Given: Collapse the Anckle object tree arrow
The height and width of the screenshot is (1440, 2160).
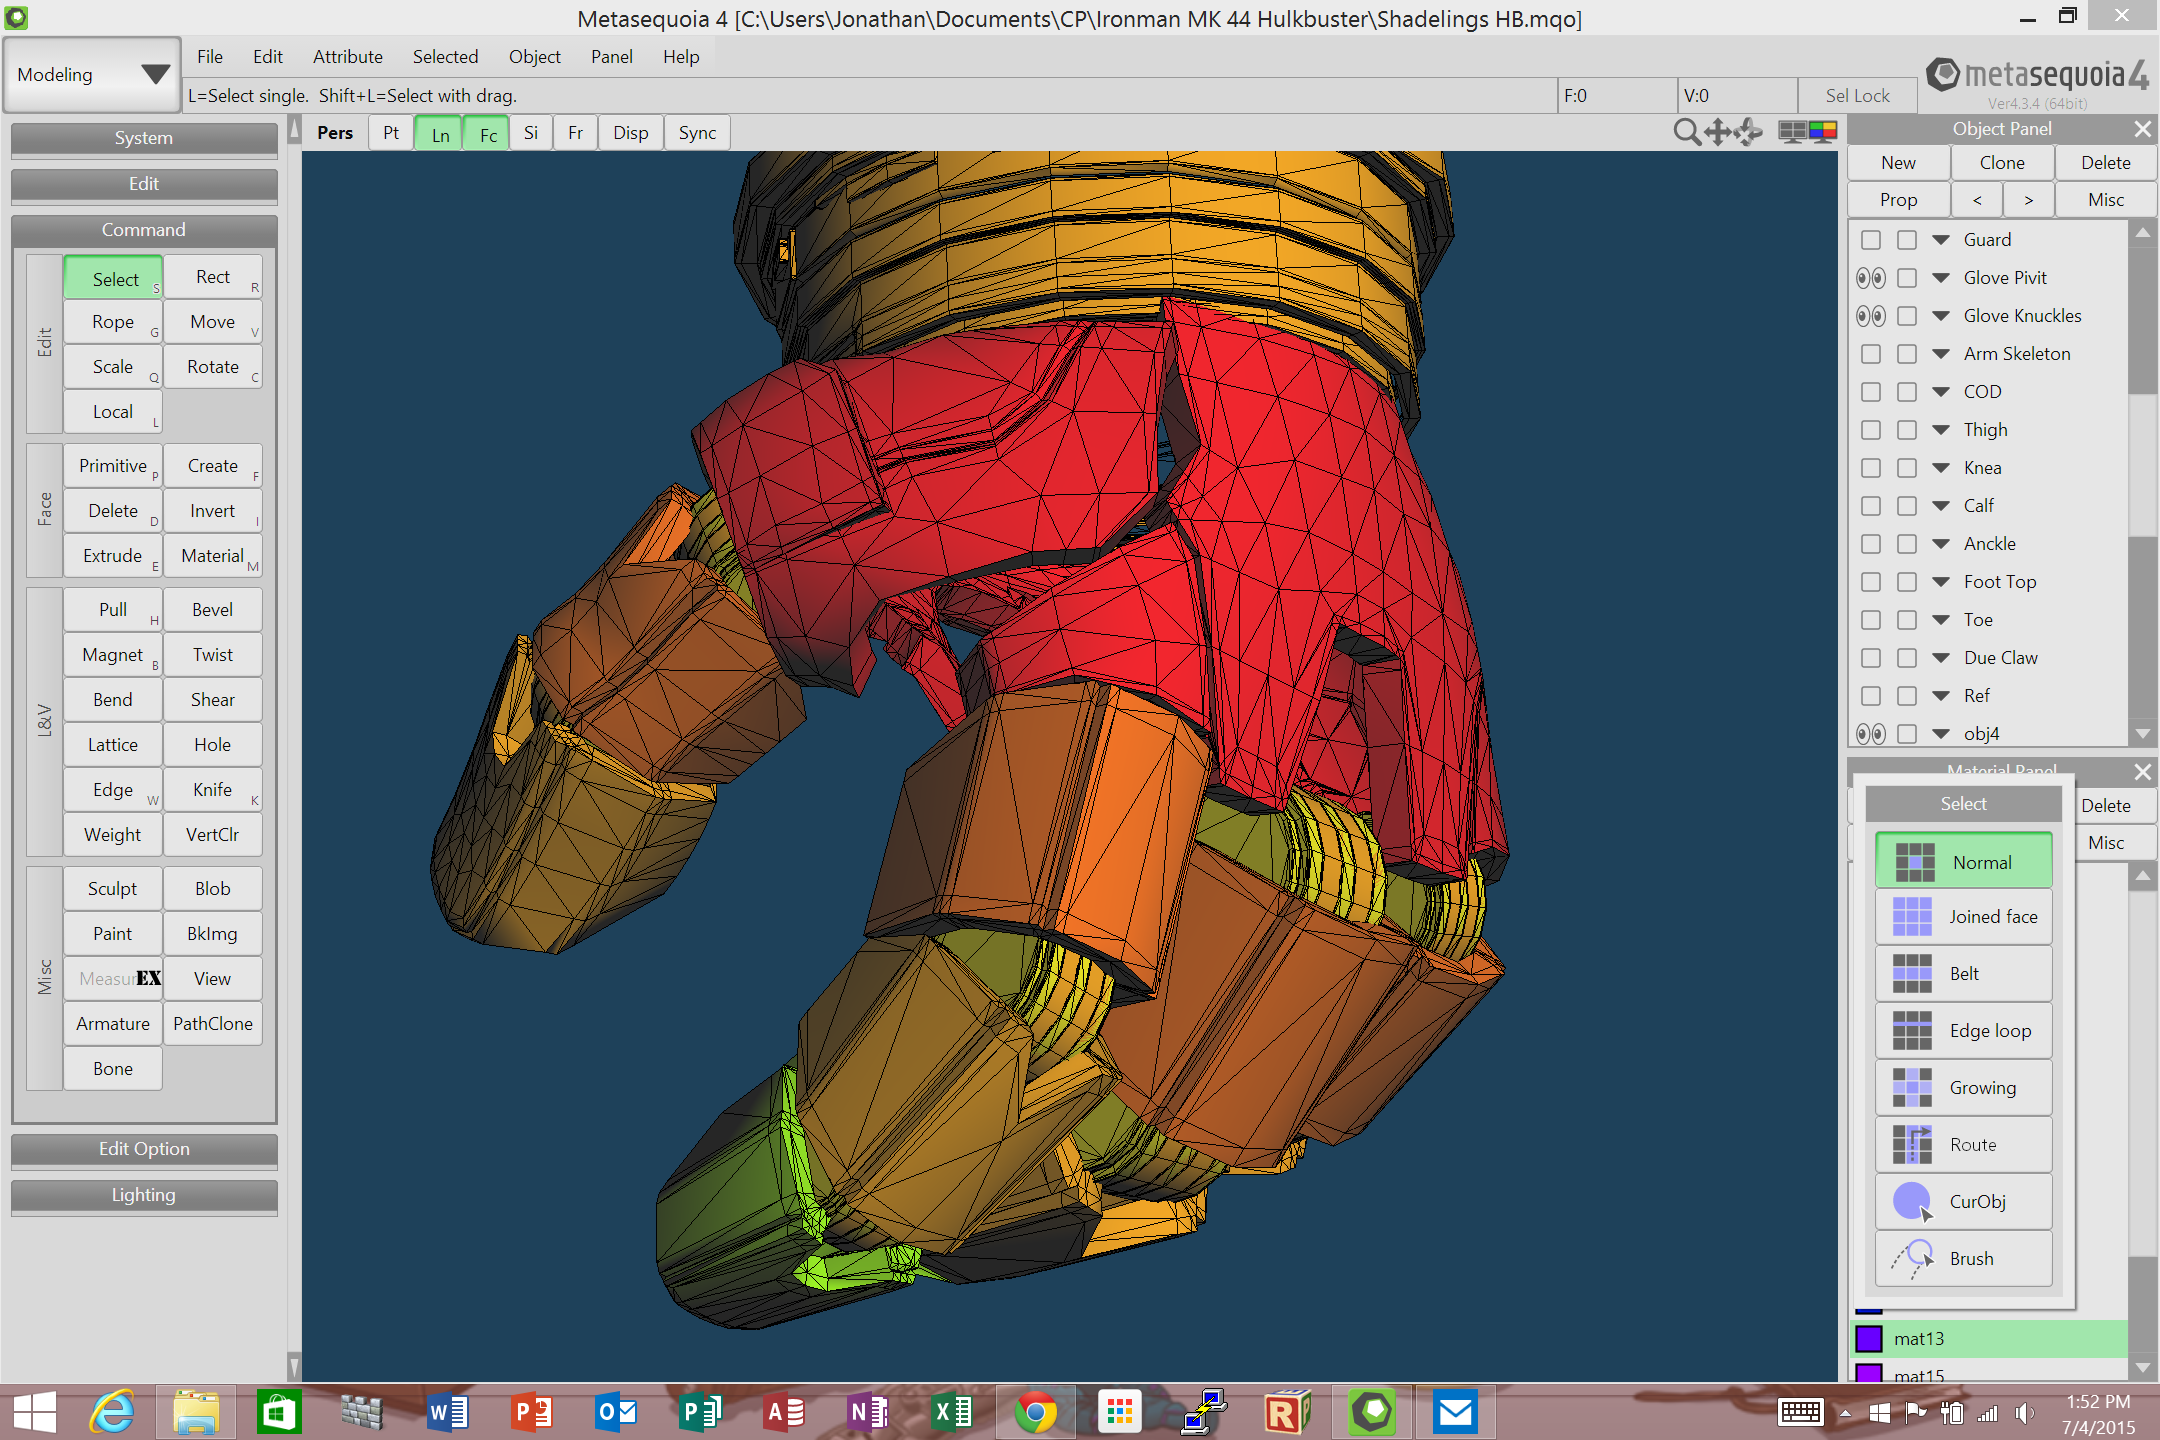Looking at the screenshot, I should coord(1941,544).
